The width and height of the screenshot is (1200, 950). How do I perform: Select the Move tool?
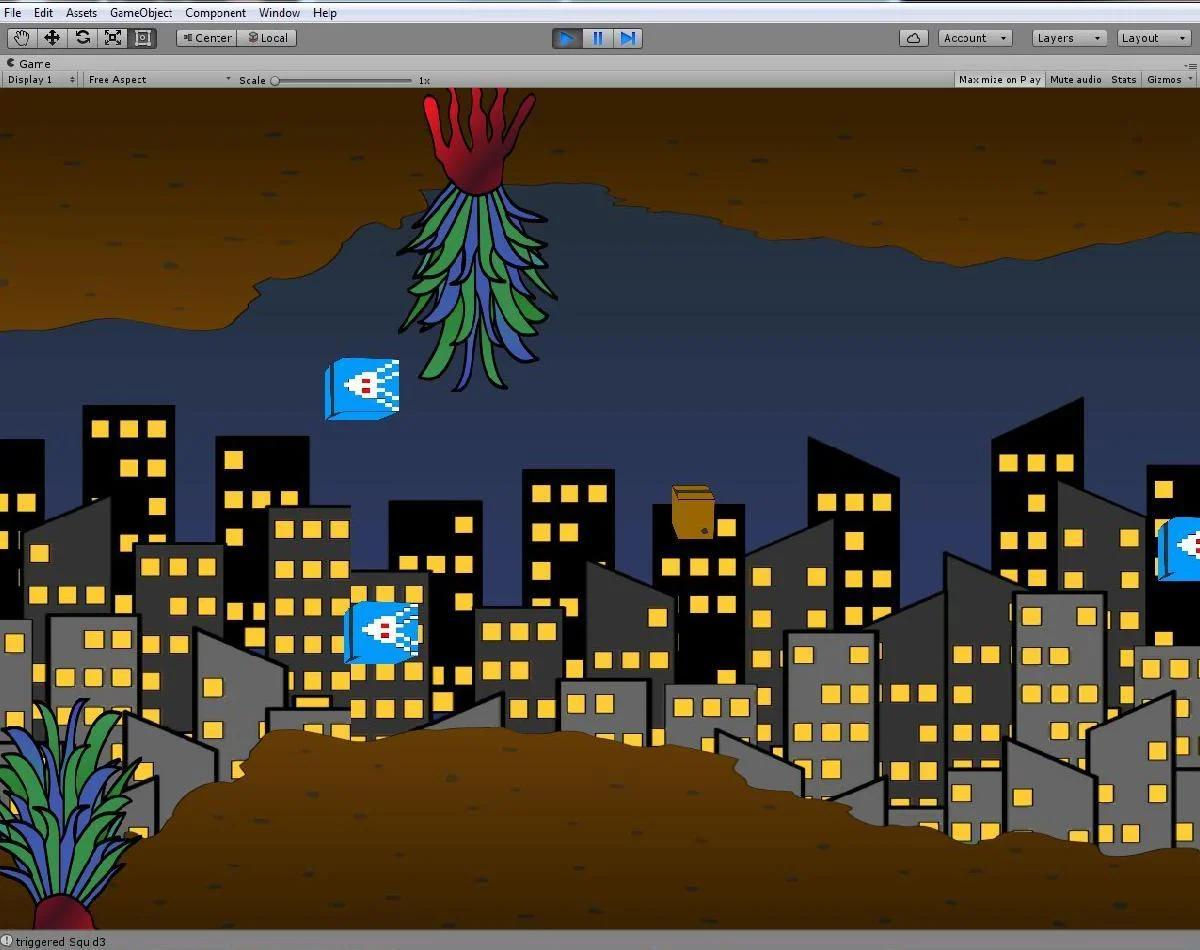(x=52, y=38)
